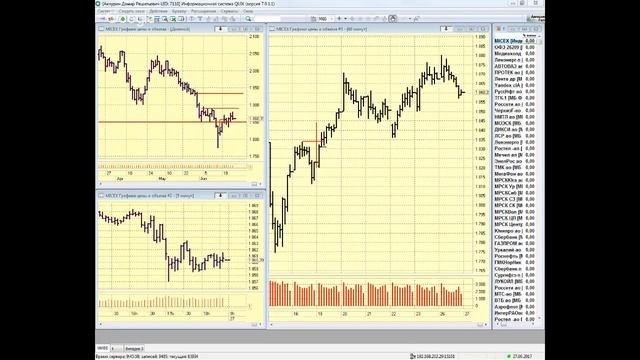This screenshot has width=640, height=360.
Task: Select the Yandex clA row
Action: tap(515, 85)
